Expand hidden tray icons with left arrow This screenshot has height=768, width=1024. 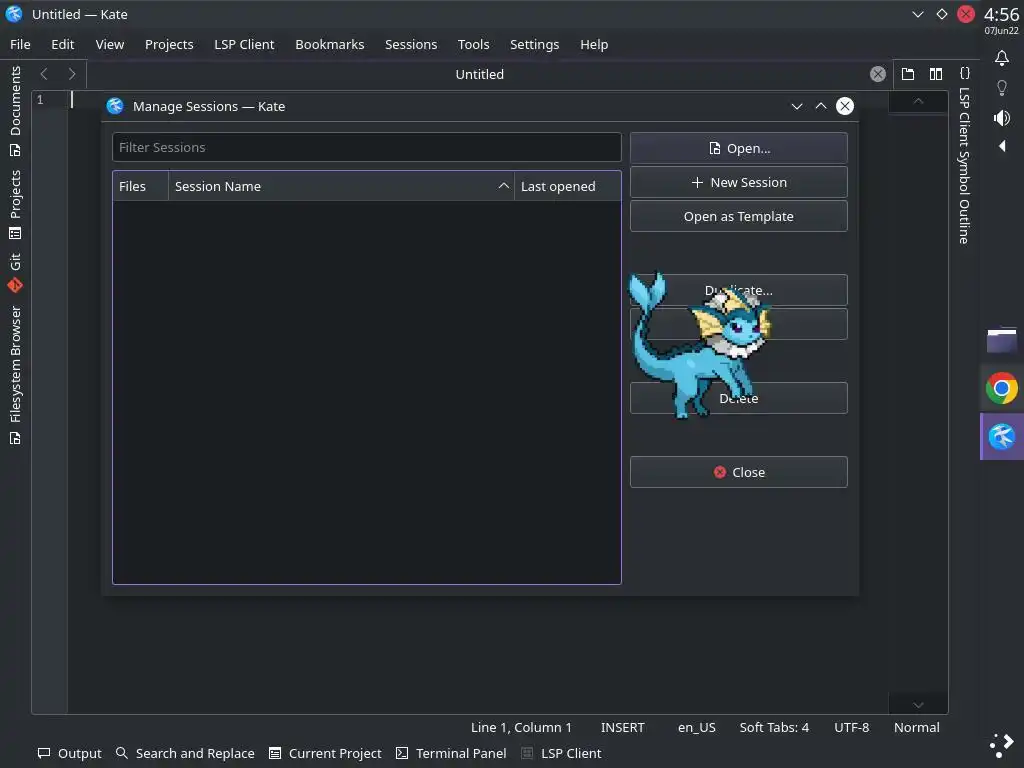(x=1002, y=146)
